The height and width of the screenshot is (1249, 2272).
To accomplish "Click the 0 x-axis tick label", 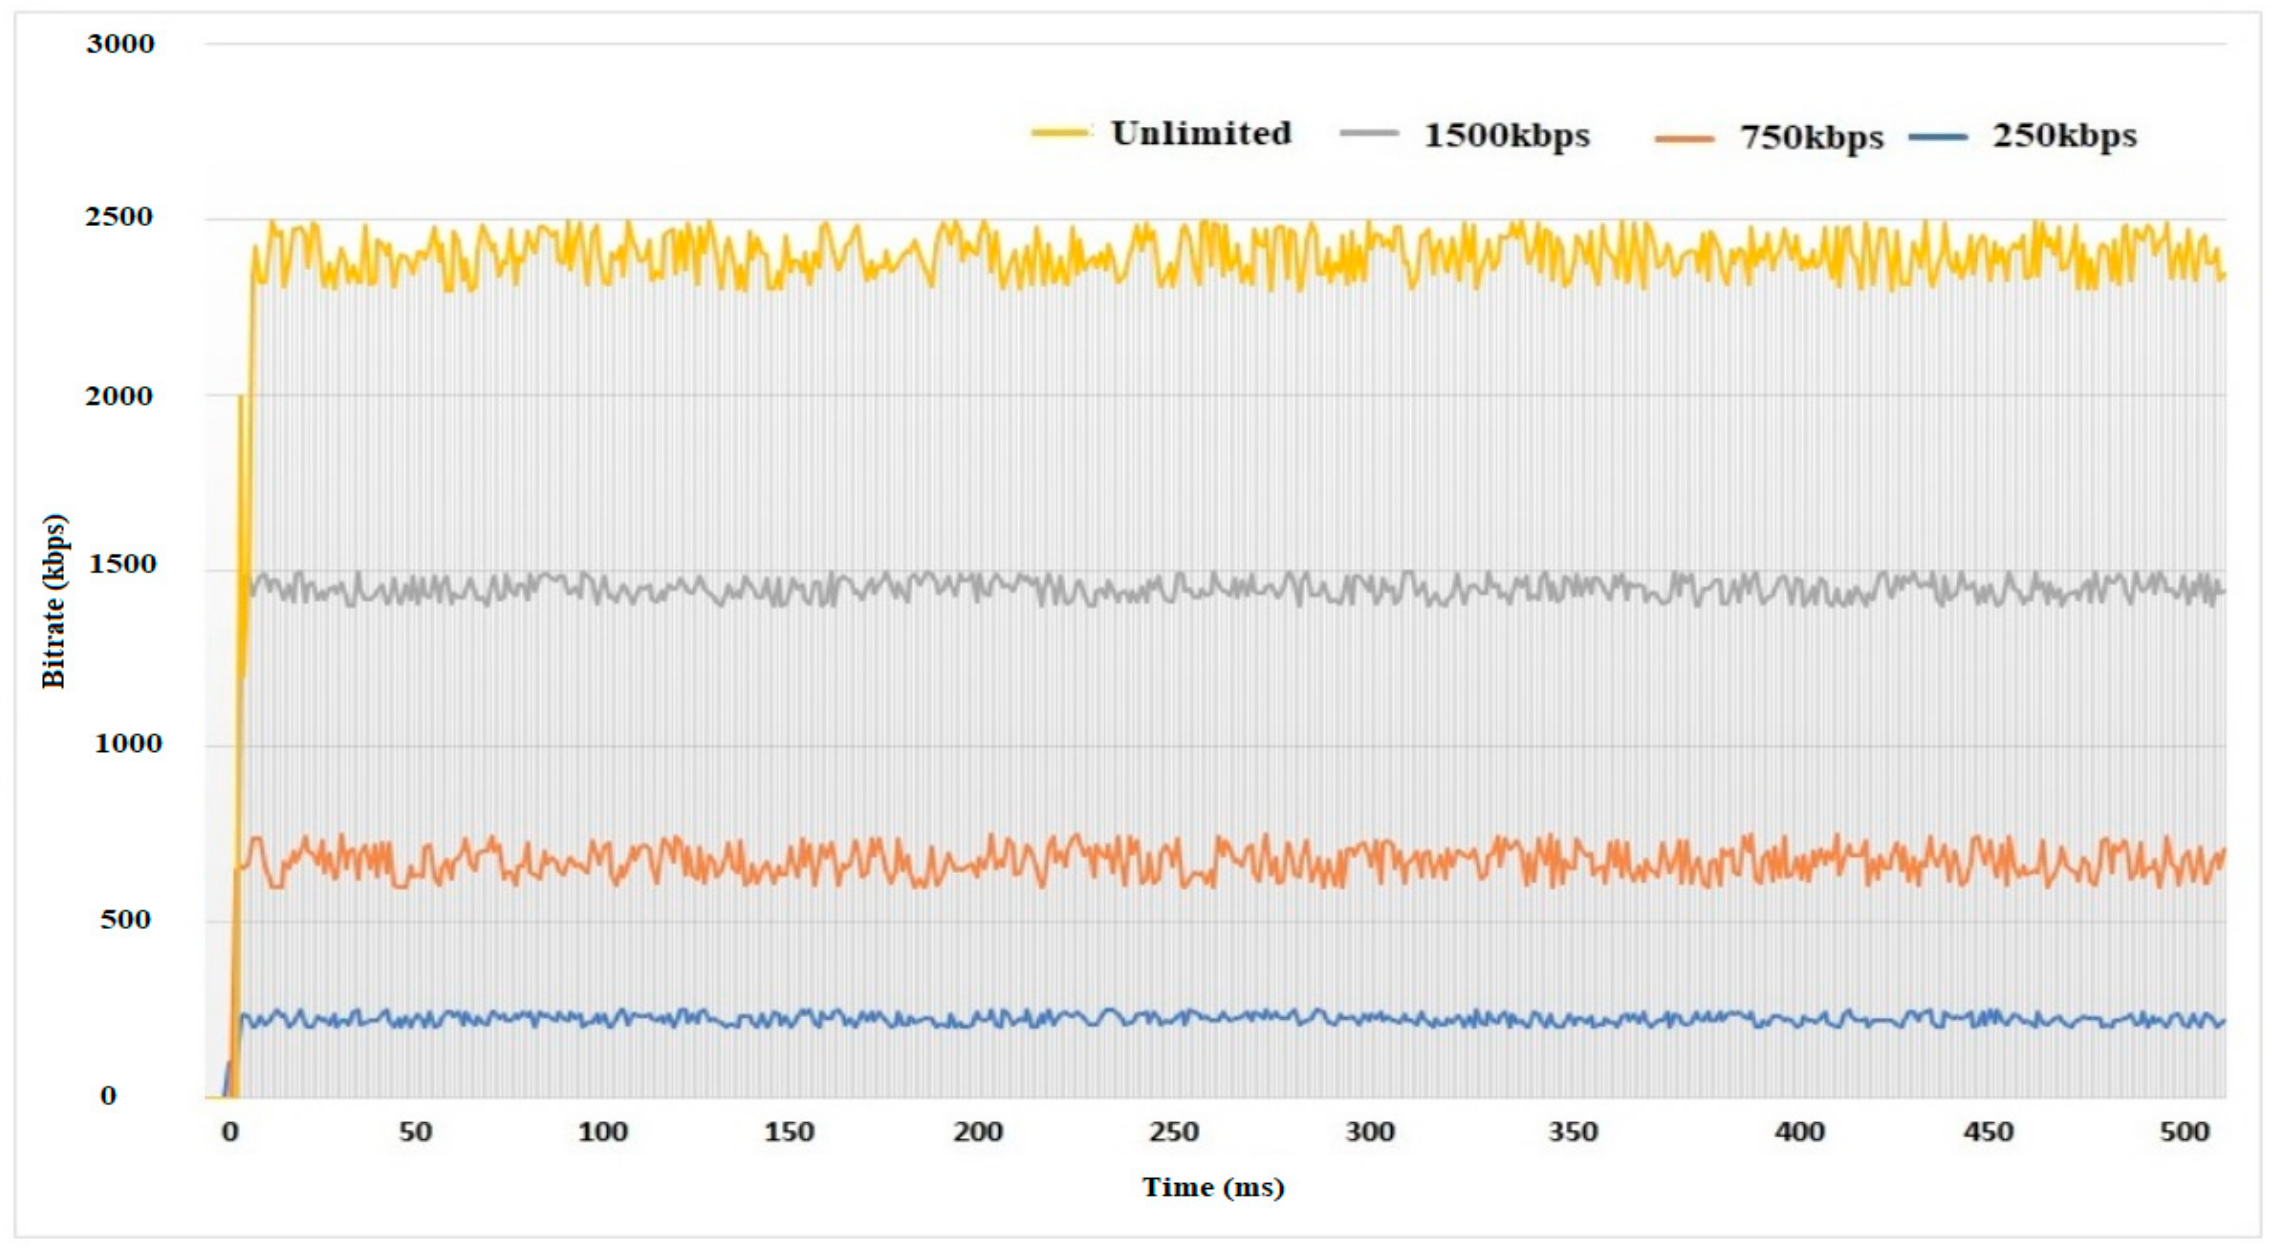I will (x=230, y=1132).
